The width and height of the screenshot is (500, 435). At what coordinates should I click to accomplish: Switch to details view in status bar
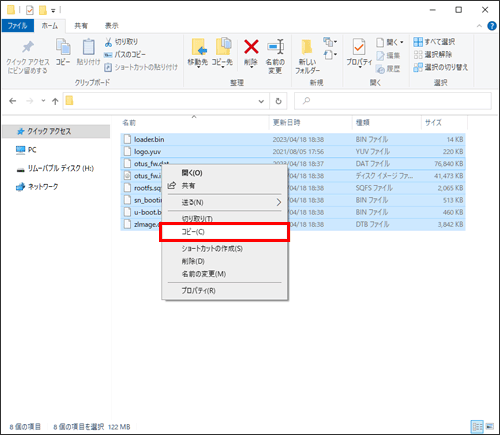[x=477, y=426]
